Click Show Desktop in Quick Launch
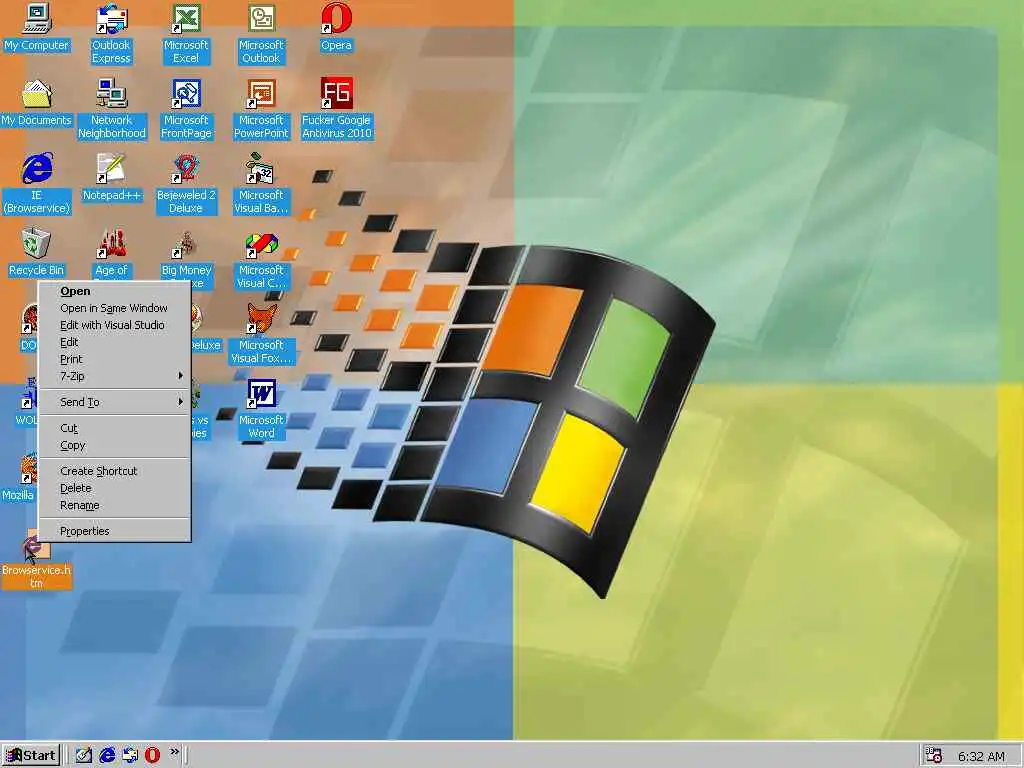This screenshot has width=1024, height=768. click(84, 756)
